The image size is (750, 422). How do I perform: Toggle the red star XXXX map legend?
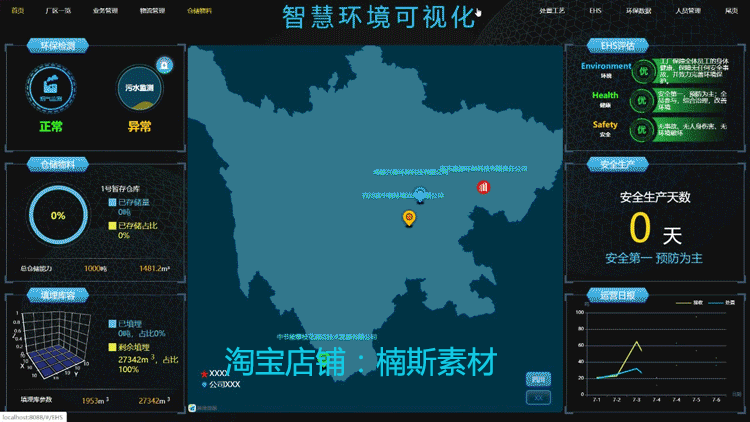pyautogui.click(x=214, y=373)
